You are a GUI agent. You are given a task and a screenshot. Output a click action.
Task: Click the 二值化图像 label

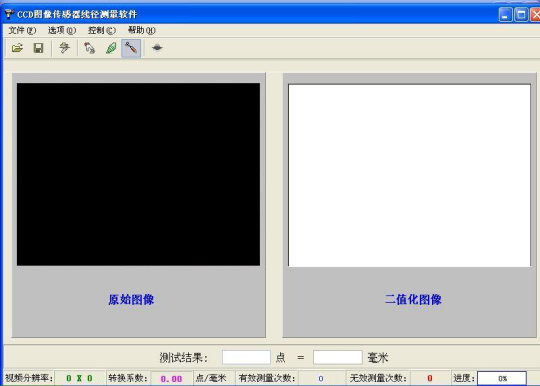pos(413,300)
